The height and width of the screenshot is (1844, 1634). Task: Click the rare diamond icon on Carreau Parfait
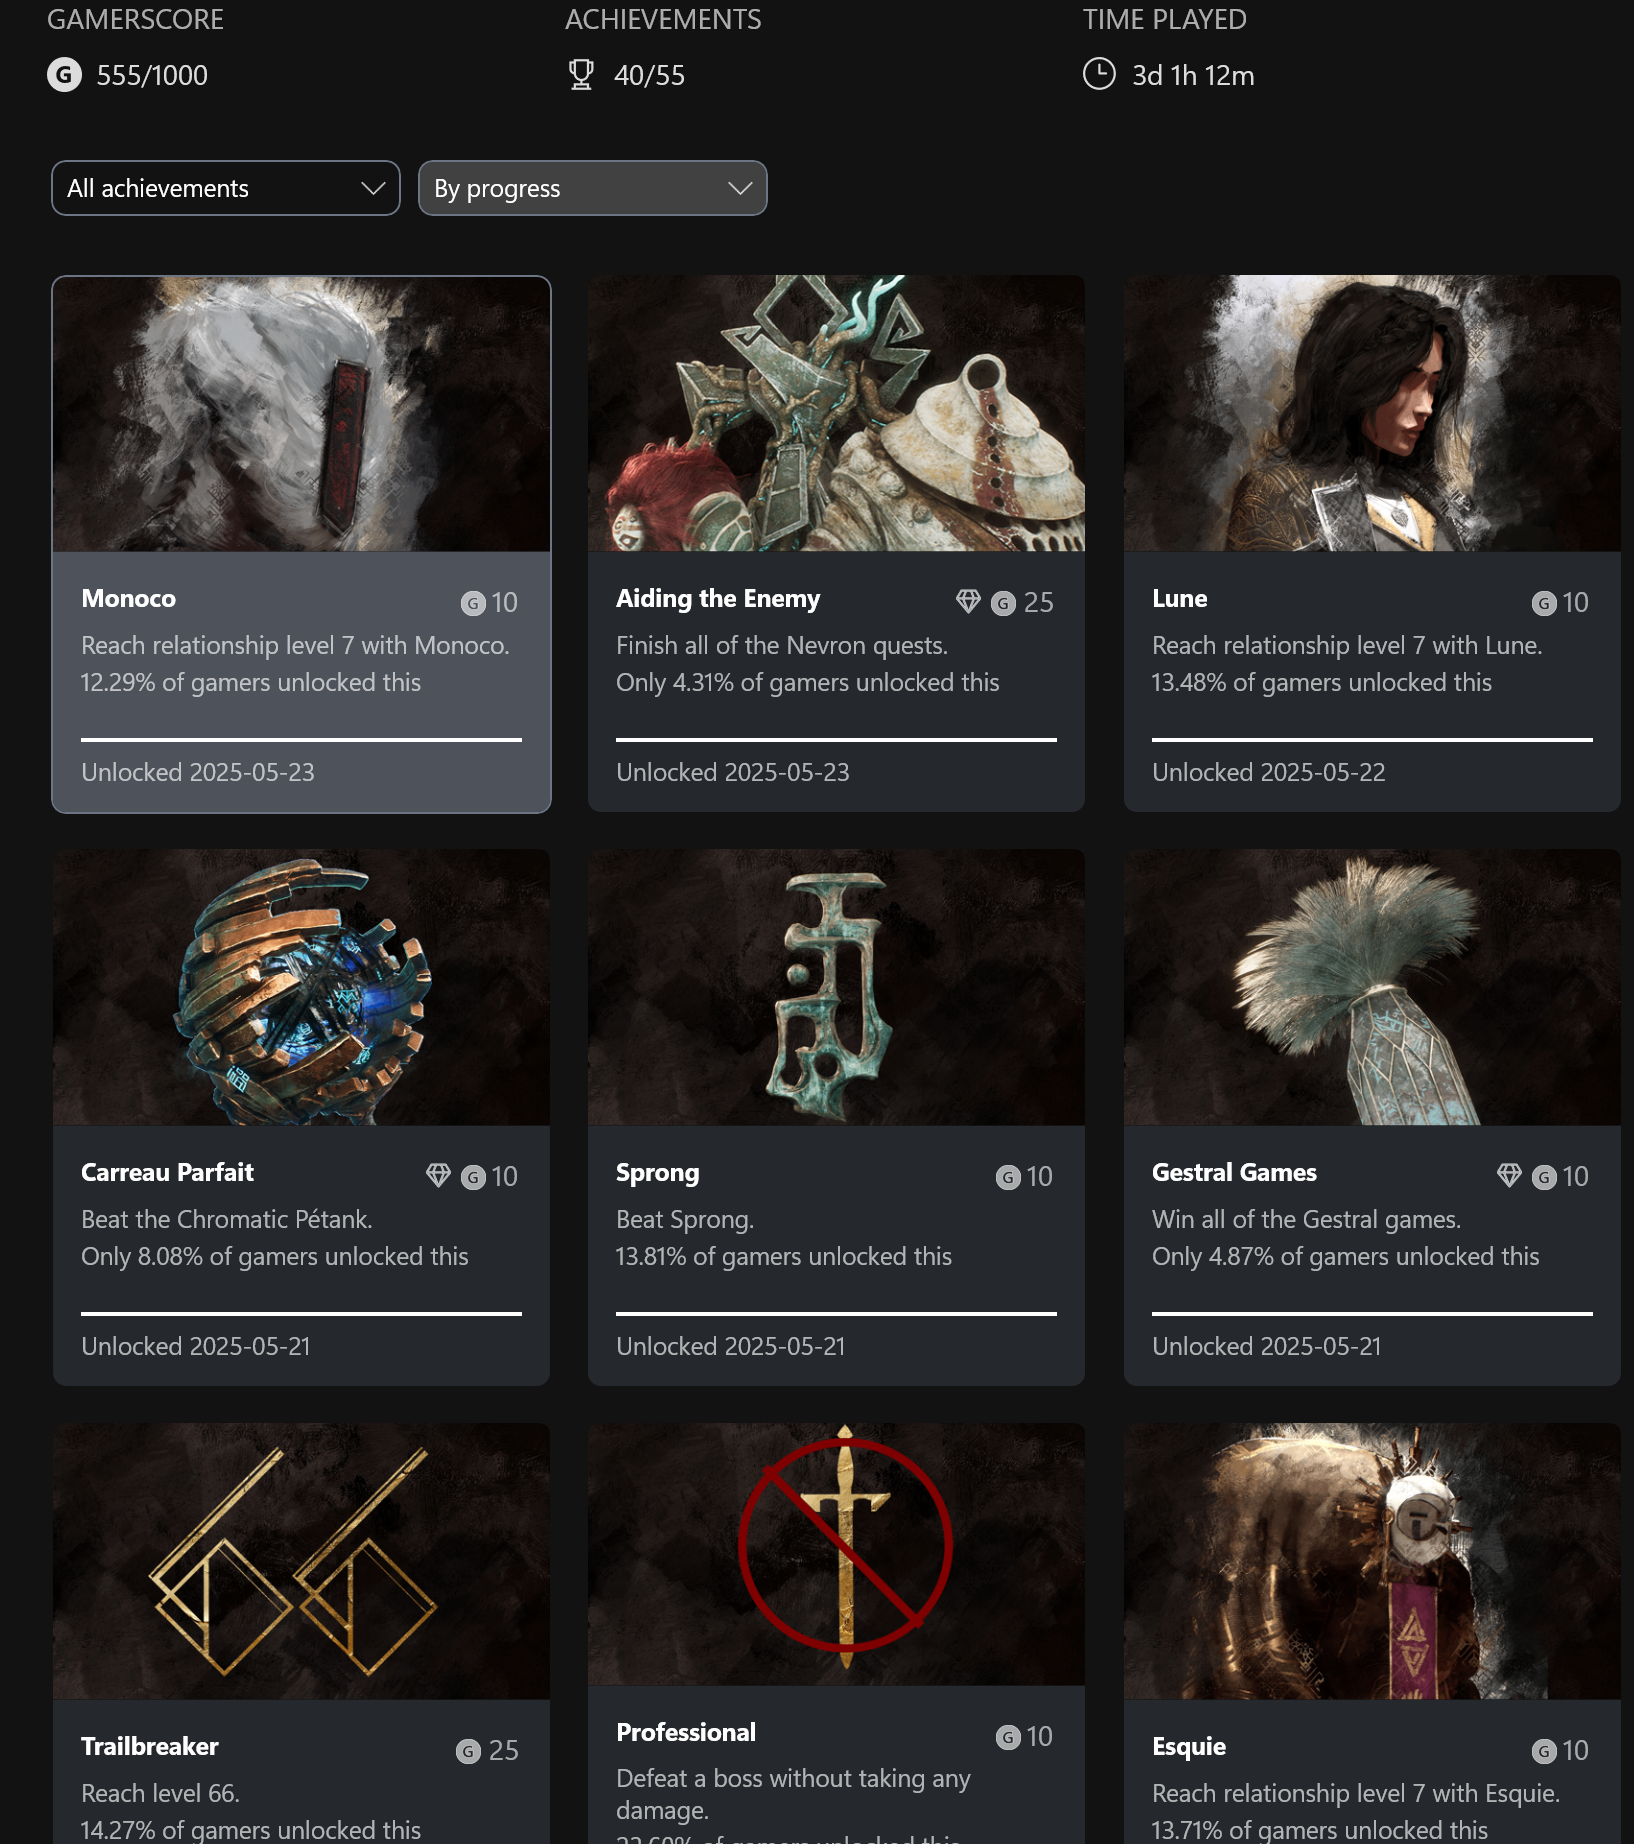(x=438, y=1175)
